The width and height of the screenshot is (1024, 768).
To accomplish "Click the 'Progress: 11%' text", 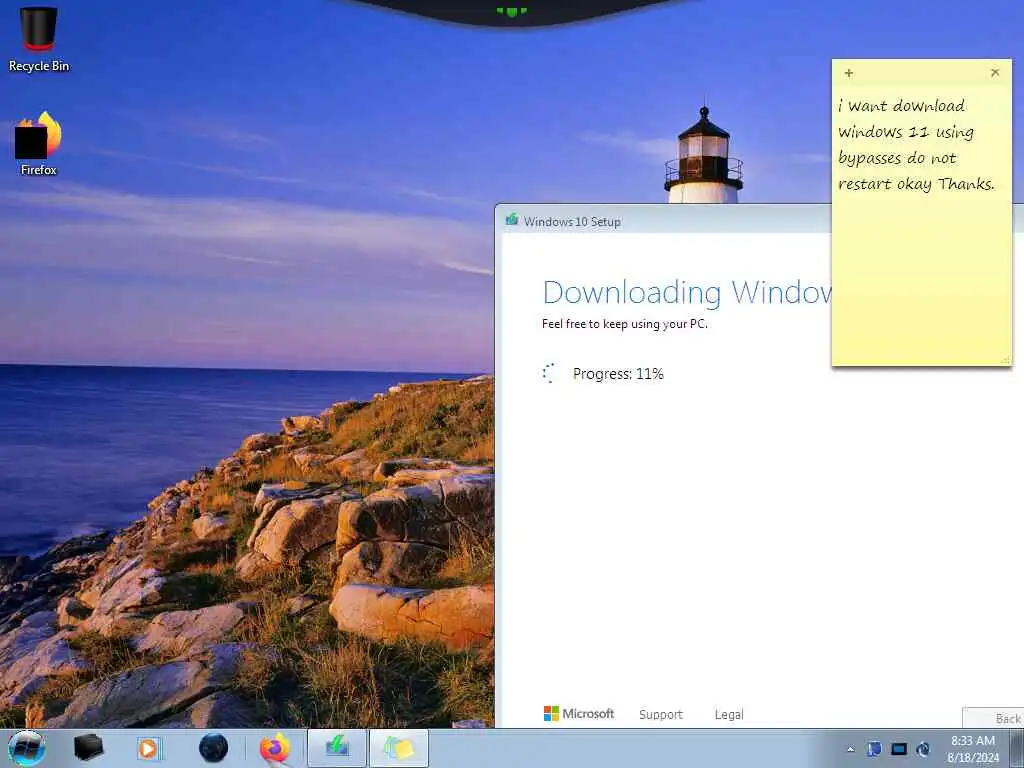I will pos(618,374).
